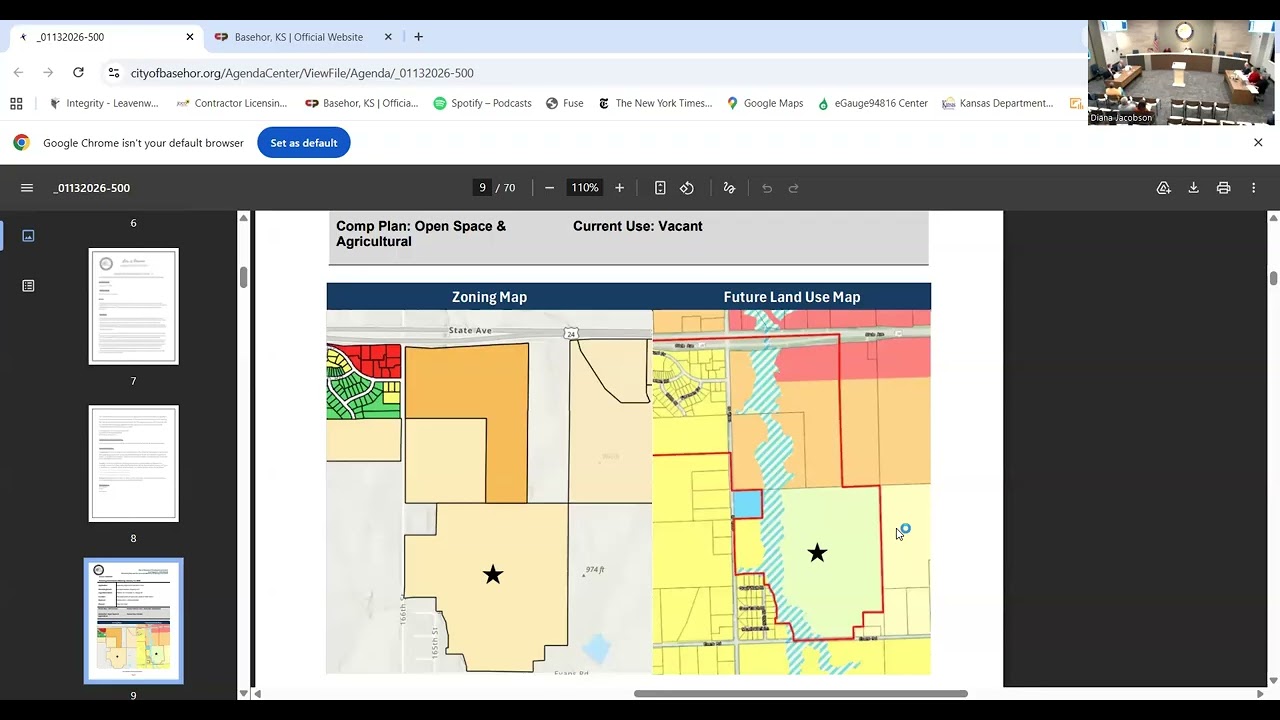1280x720 pixels.
Task: Click the Current Use: Vacant text
Action: coord(638,226)
